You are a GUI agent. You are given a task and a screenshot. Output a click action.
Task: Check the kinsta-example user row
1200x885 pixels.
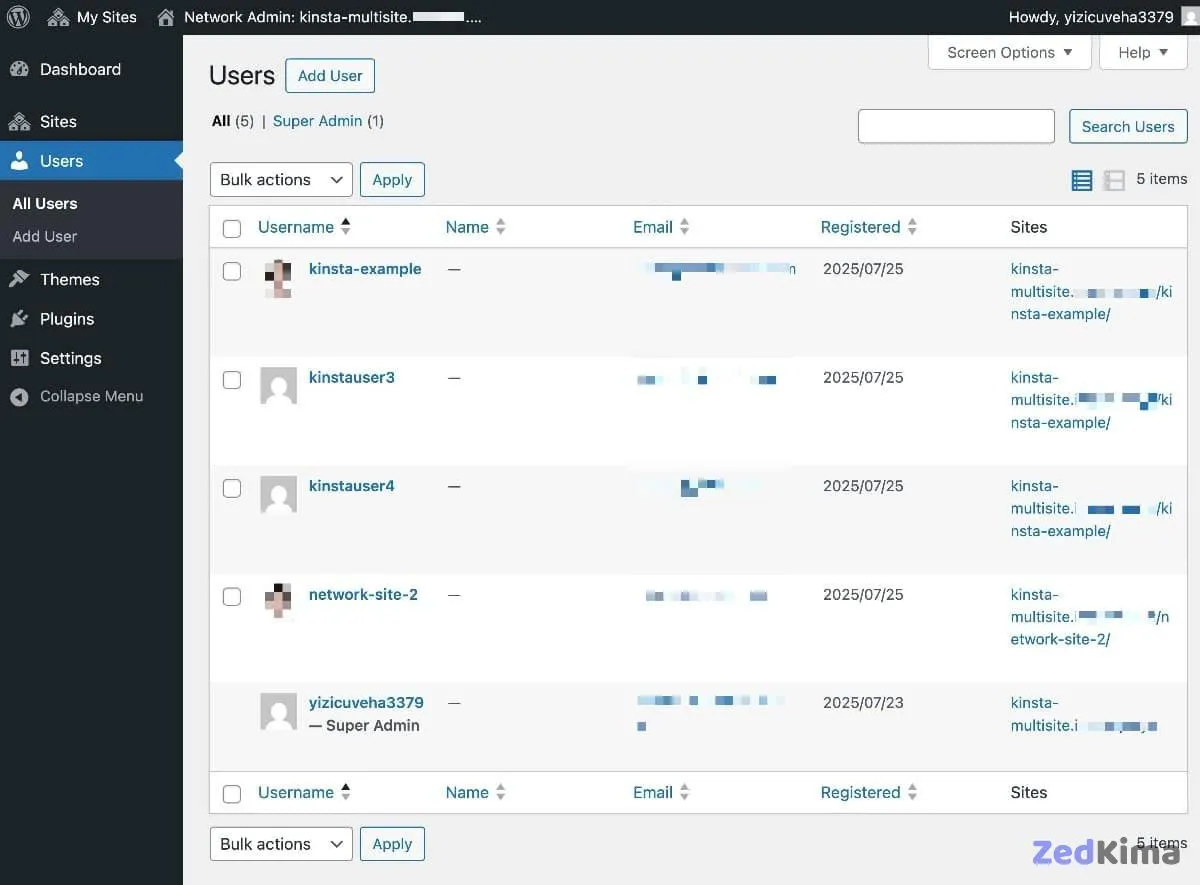point(231,271)
